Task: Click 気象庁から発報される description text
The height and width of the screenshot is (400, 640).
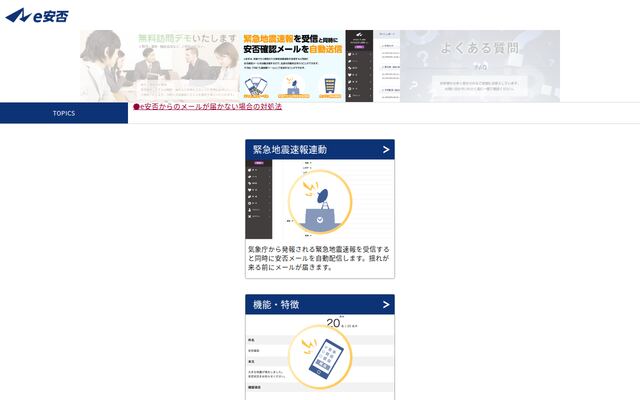Action: [319, 258]
